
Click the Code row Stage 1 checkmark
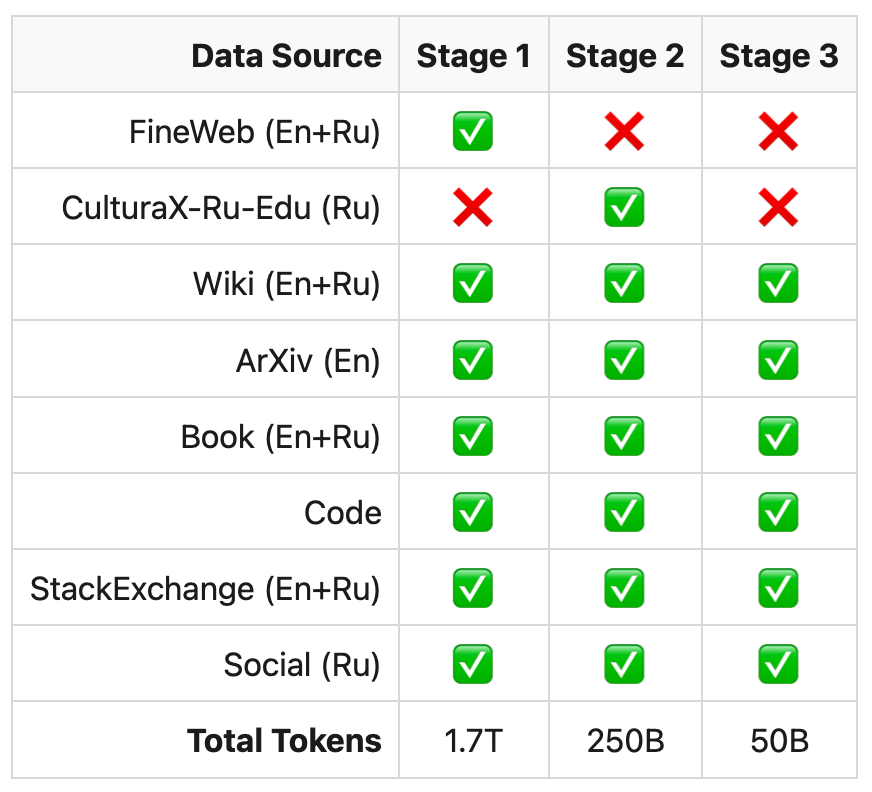tap(473, 512)
